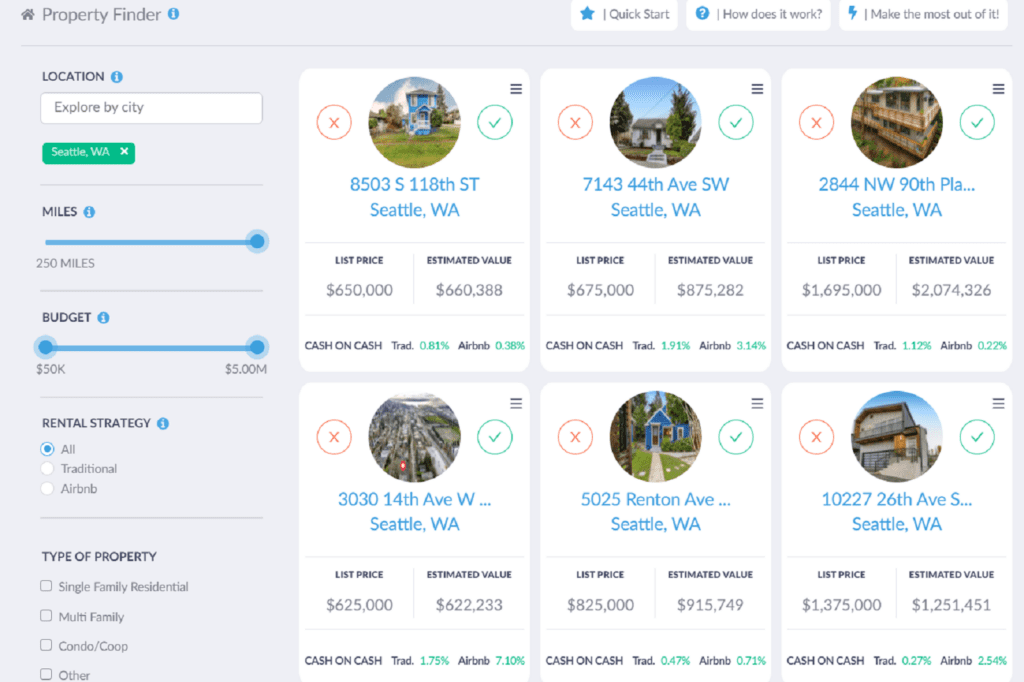Click the info icon next to Rental Strategy
The width and height of the screenshot is (1024, 682).
pyautogui.click(x=163, y=424)
